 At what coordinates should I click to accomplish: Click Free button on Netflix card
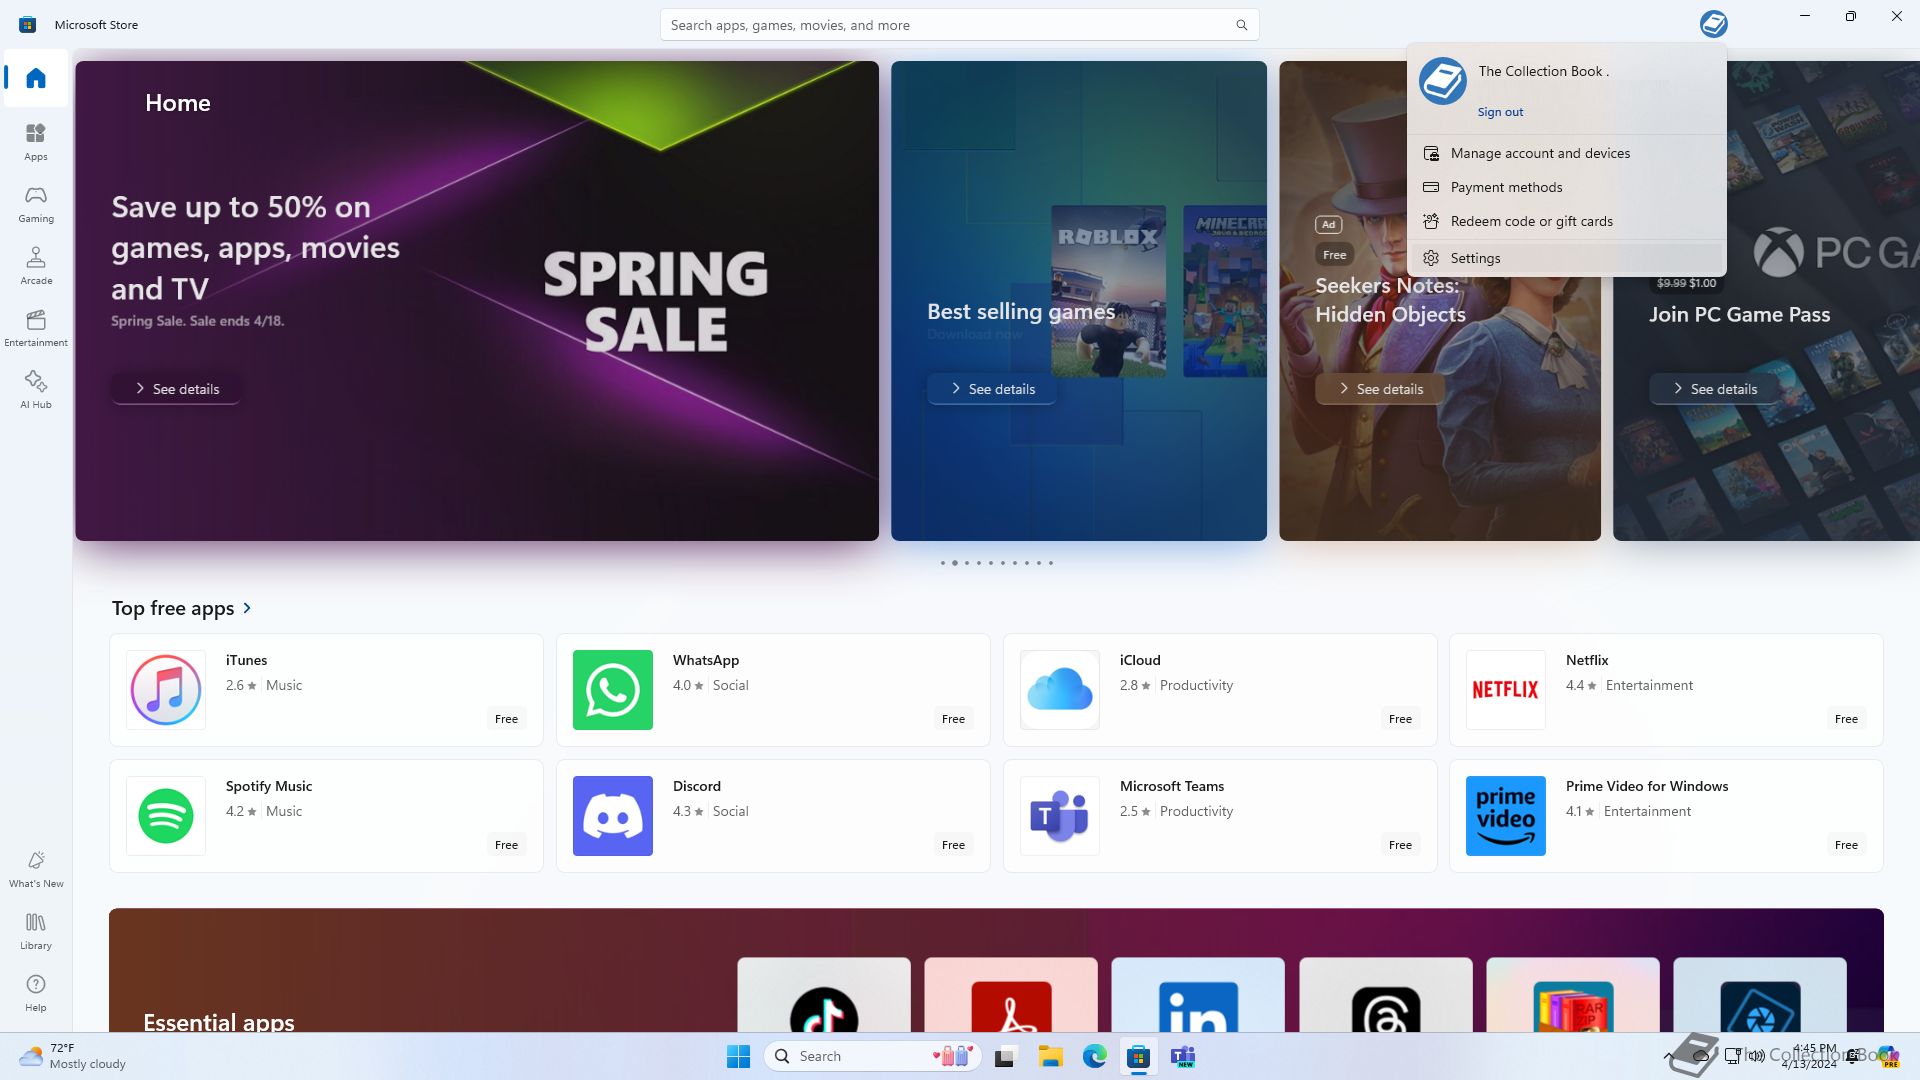[1846, 719]
